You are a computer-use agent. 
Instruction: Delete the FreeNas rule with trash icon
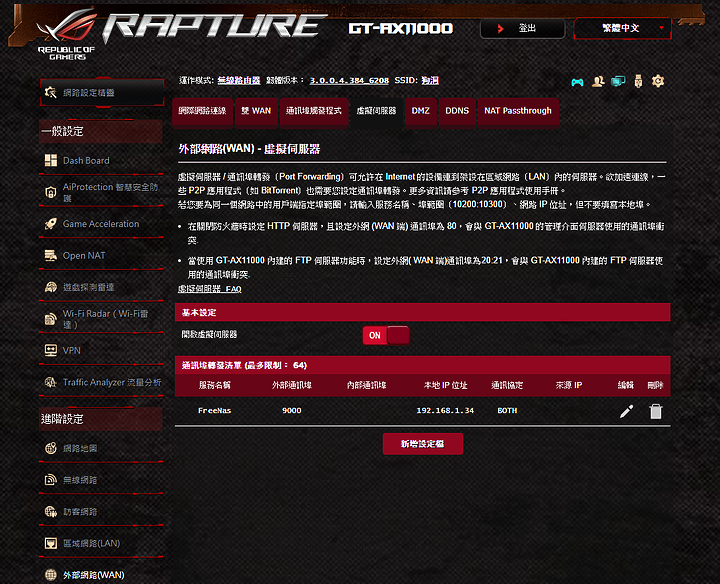point(656,411)
